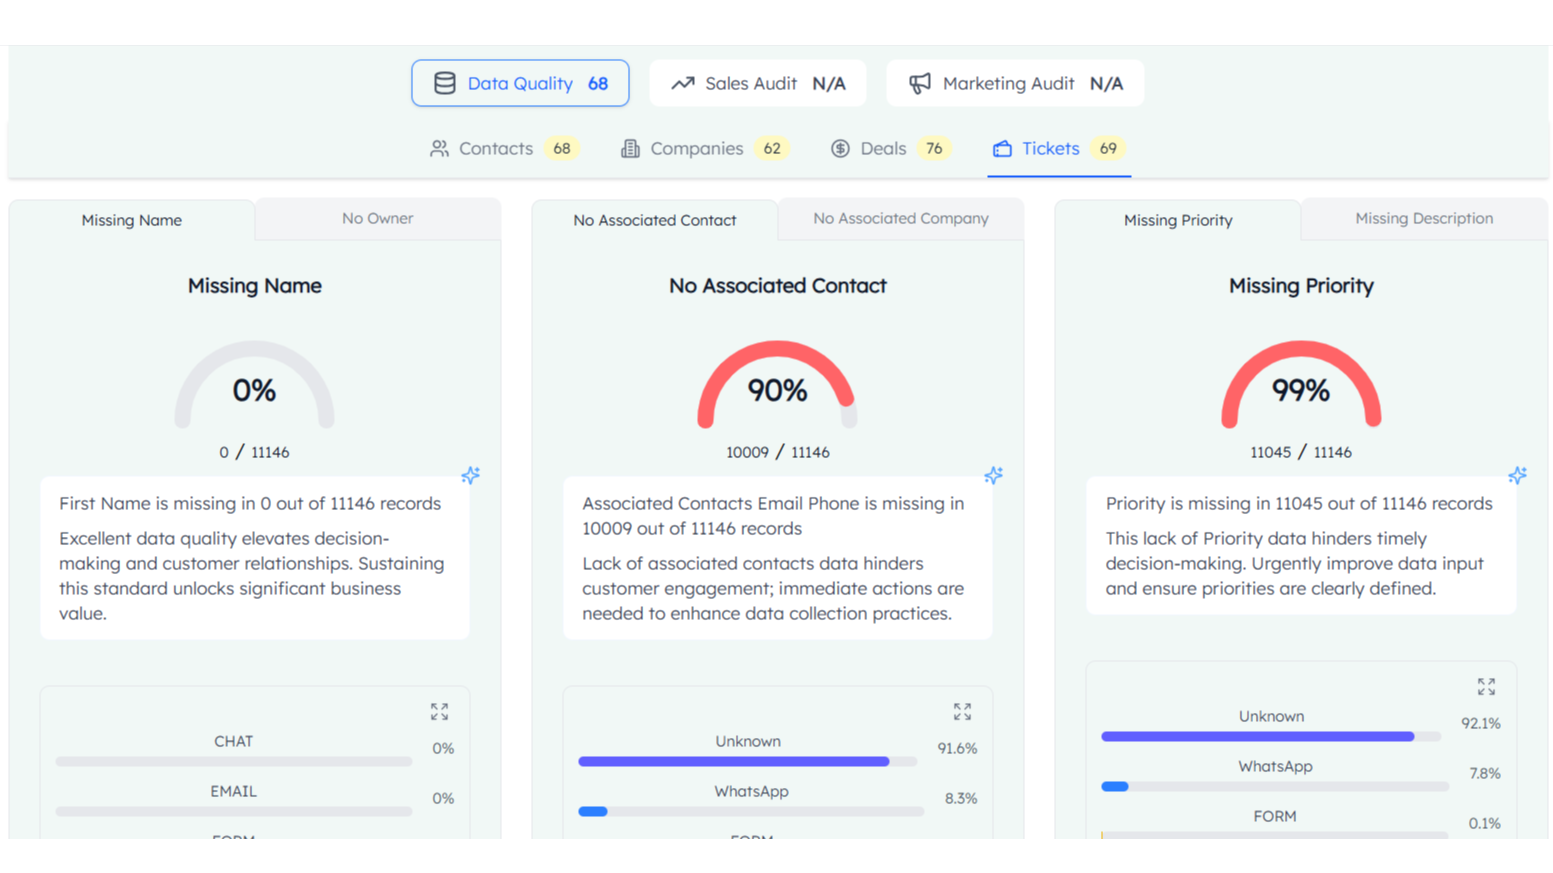
Task: Expand the No Associated Contact breakdown chart
Action: pos(962,711)
